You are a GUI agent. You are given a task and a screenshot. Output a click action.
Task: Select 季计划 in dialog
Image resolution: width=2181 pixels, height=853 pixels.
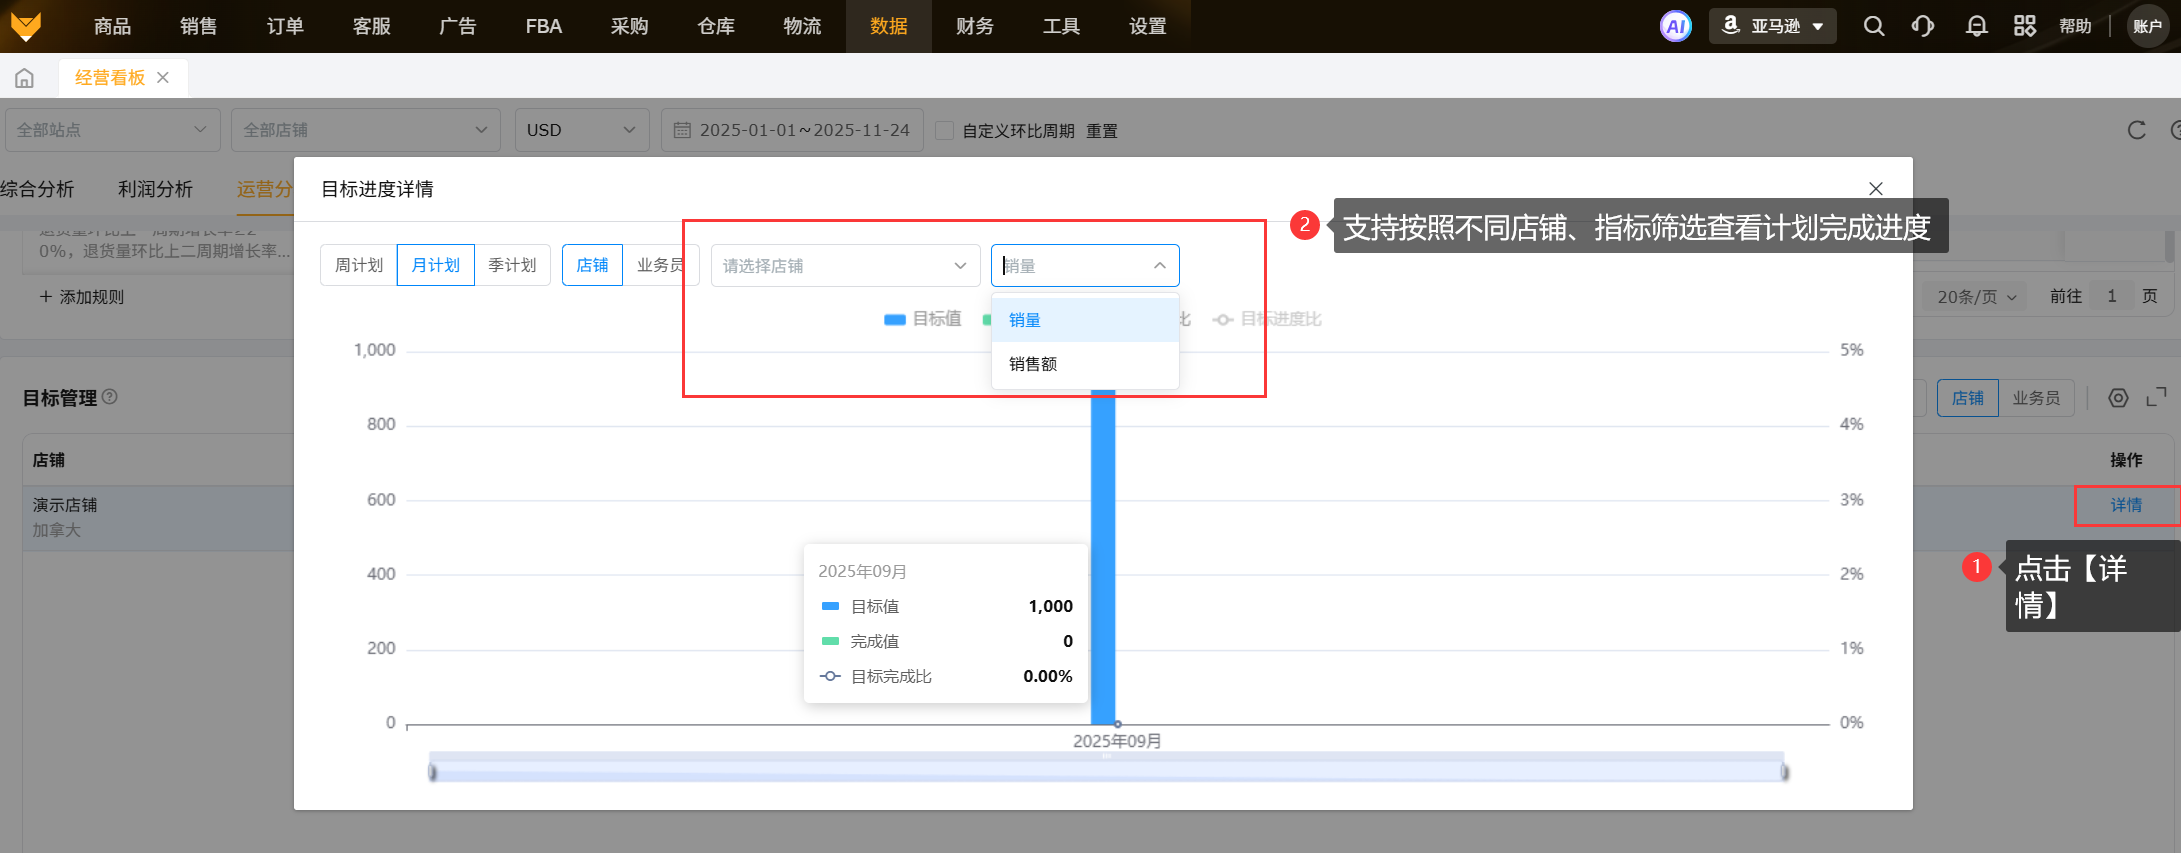[512, 265]
